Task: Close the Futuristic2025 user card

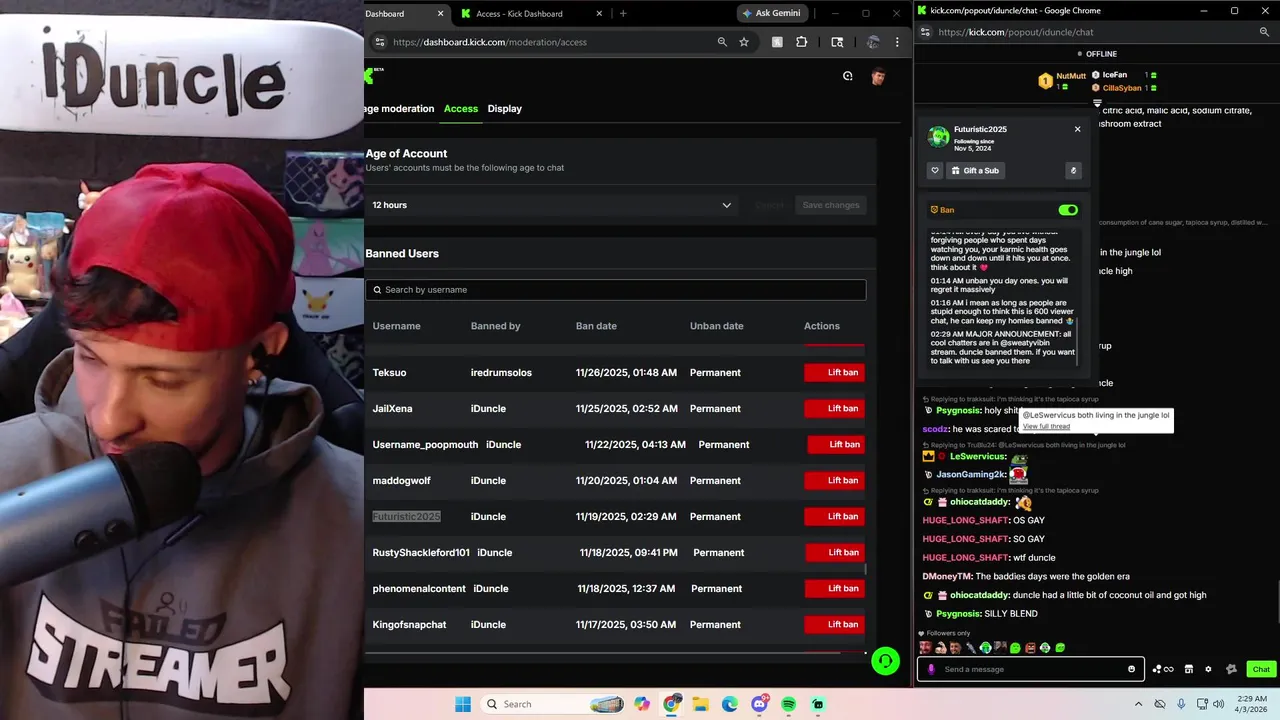Action: 1077,129
